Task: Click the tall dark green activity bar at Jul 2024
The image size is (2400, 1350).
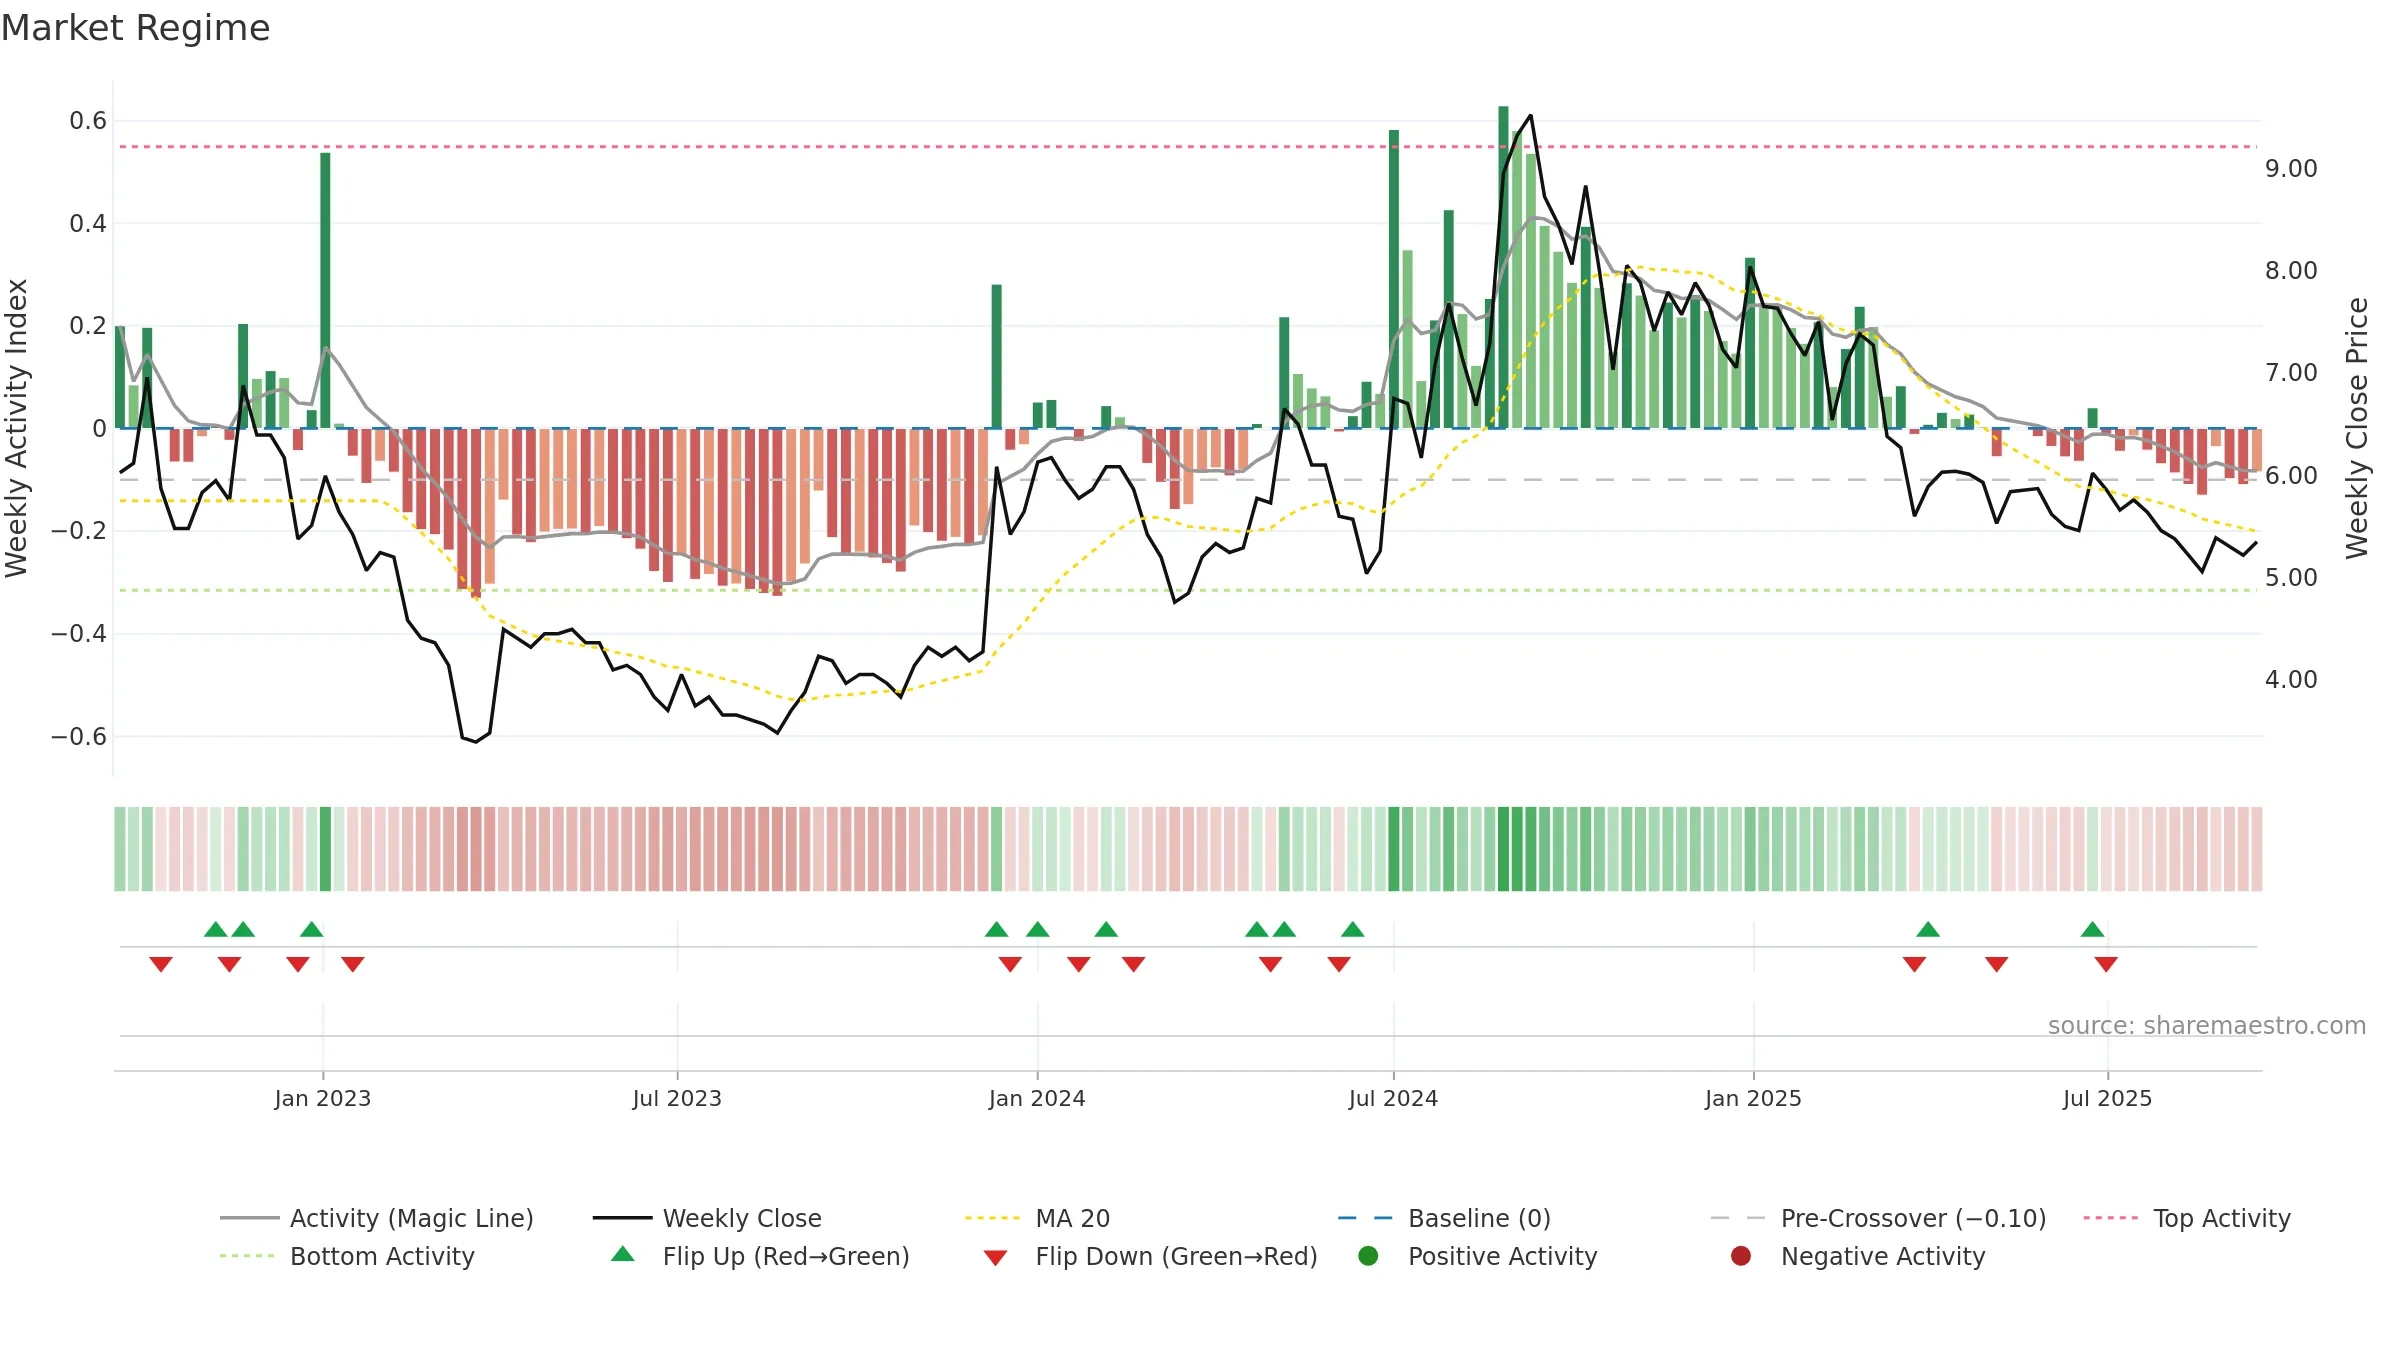Action: click(x=1394, y=279)
